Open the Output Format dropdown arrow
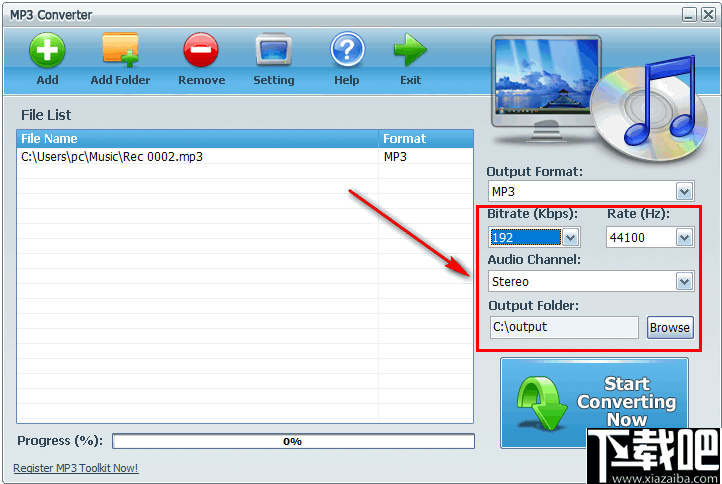 [684, 191]
